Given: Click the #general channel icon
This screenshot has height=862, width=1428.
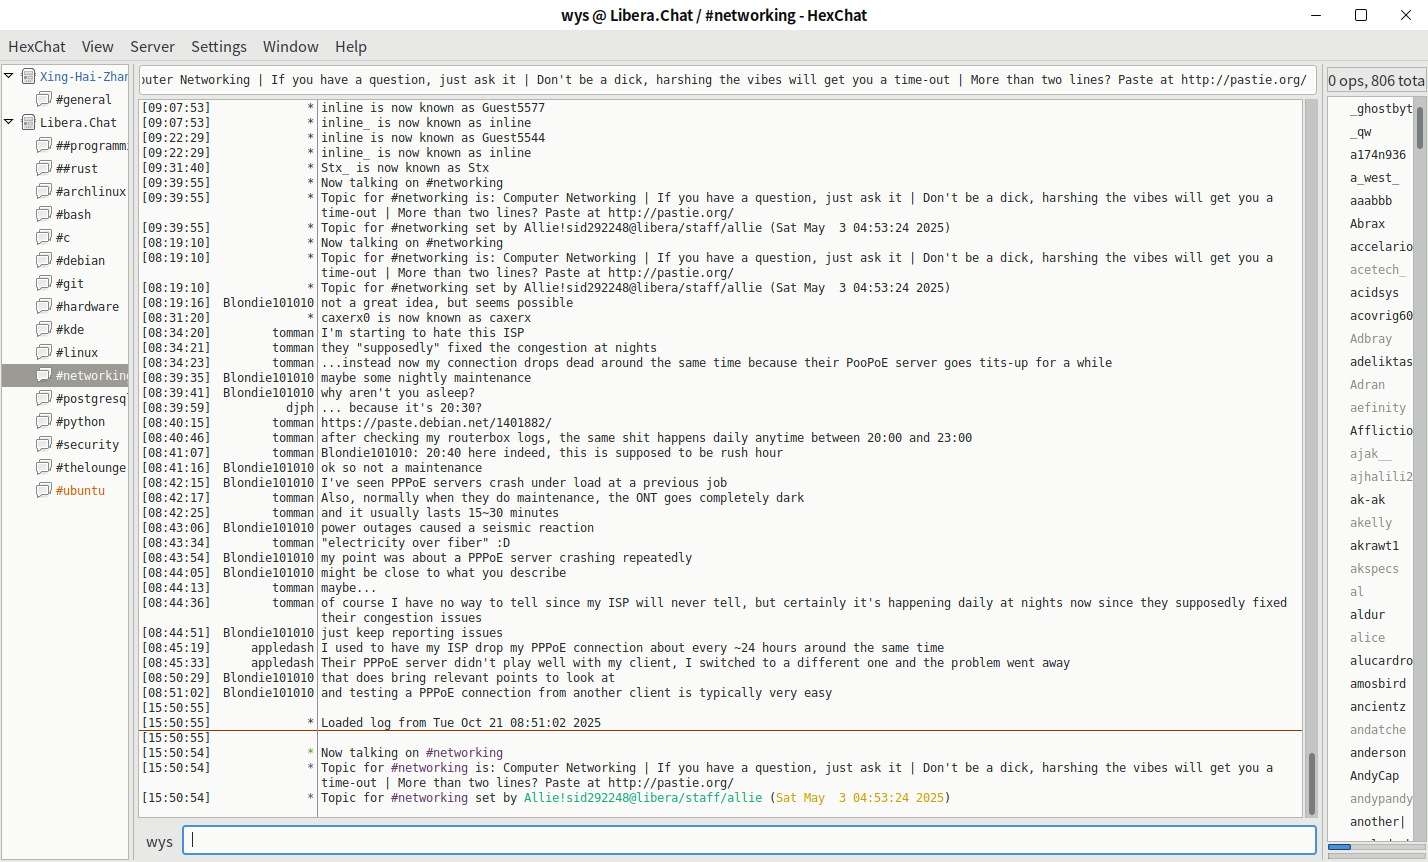Looking at the screenshot, I should tap(44, 99).
